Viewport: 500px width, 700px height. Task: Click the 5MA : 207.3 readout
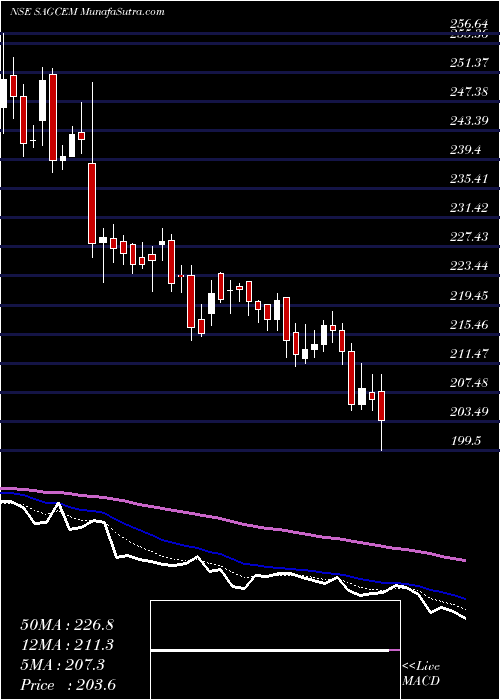coord(62,665)
